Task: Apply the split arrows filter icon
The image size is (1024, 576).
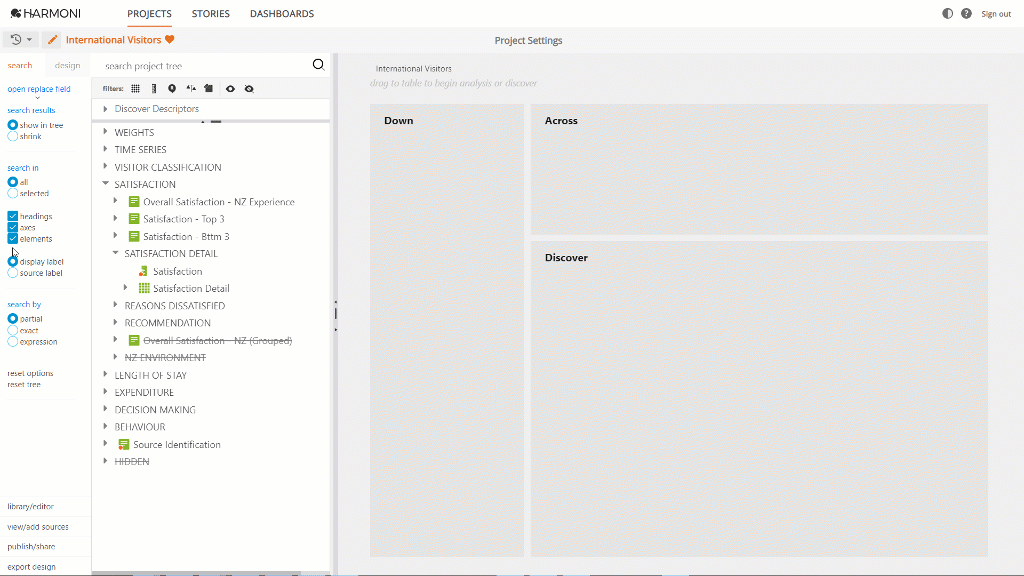Action: (x=191, y=89)
